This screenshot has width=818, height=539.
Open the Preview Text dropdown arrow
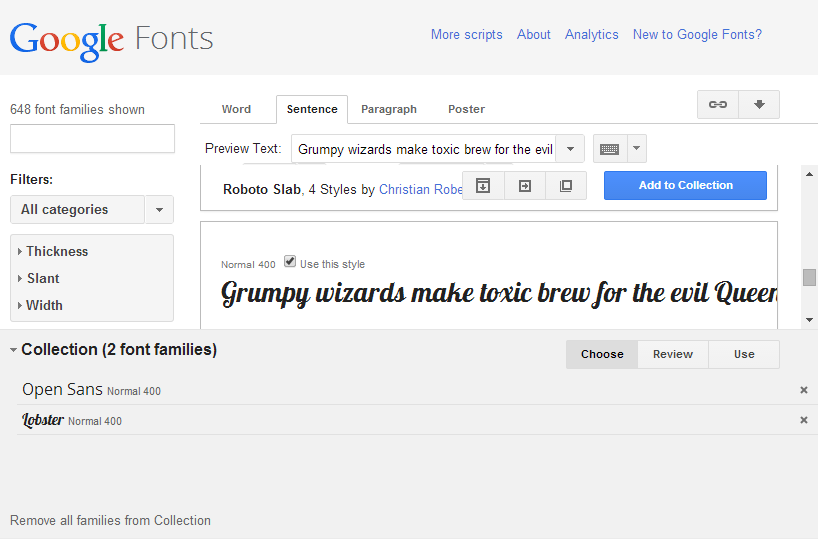[x=570, y=149]
